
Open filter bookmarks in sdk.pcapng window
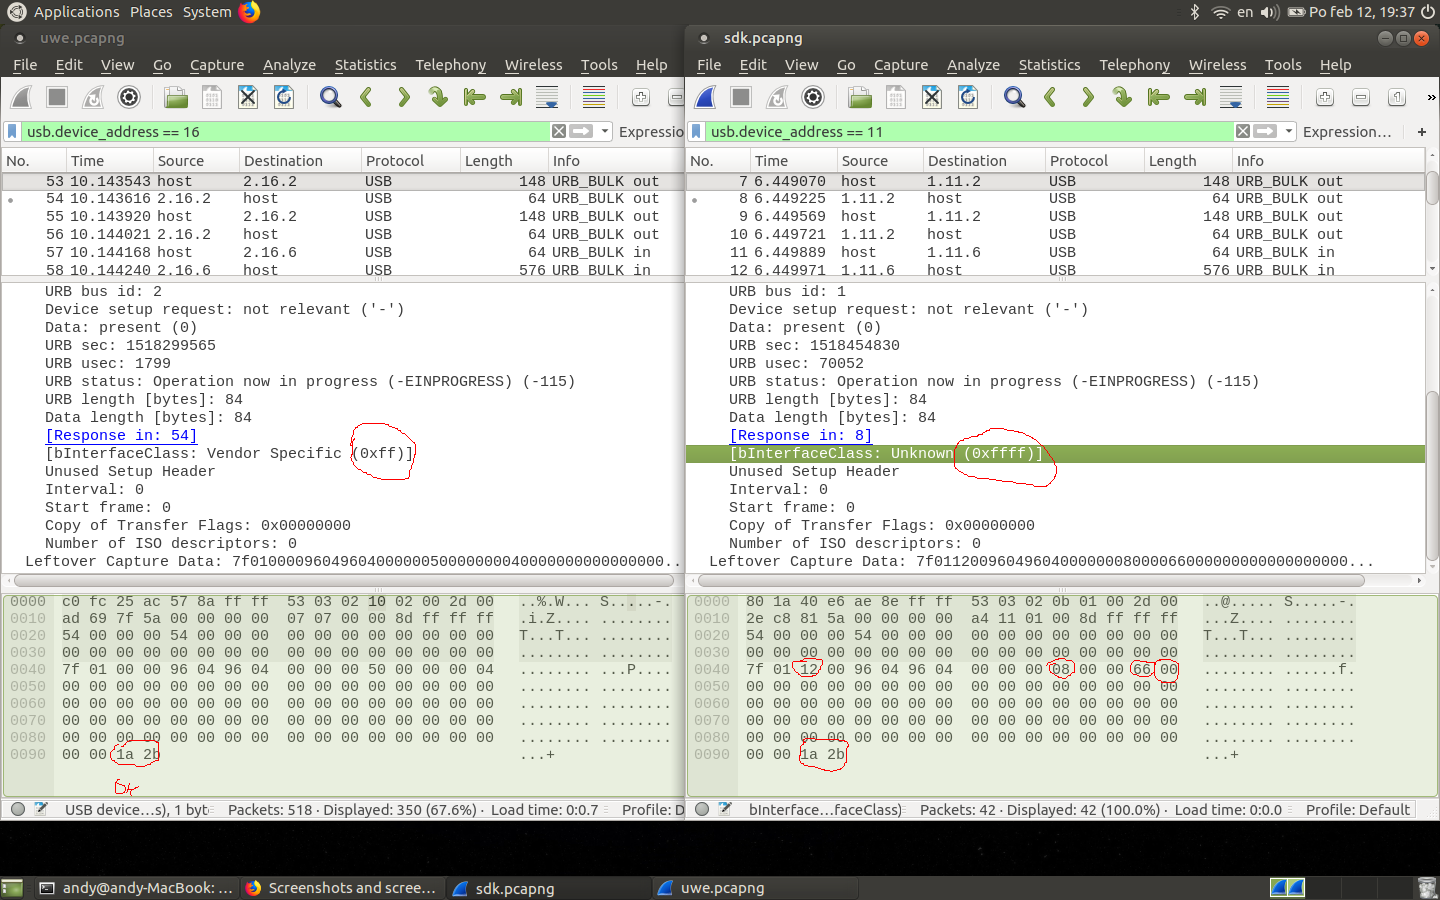click(x=696, y=131)
